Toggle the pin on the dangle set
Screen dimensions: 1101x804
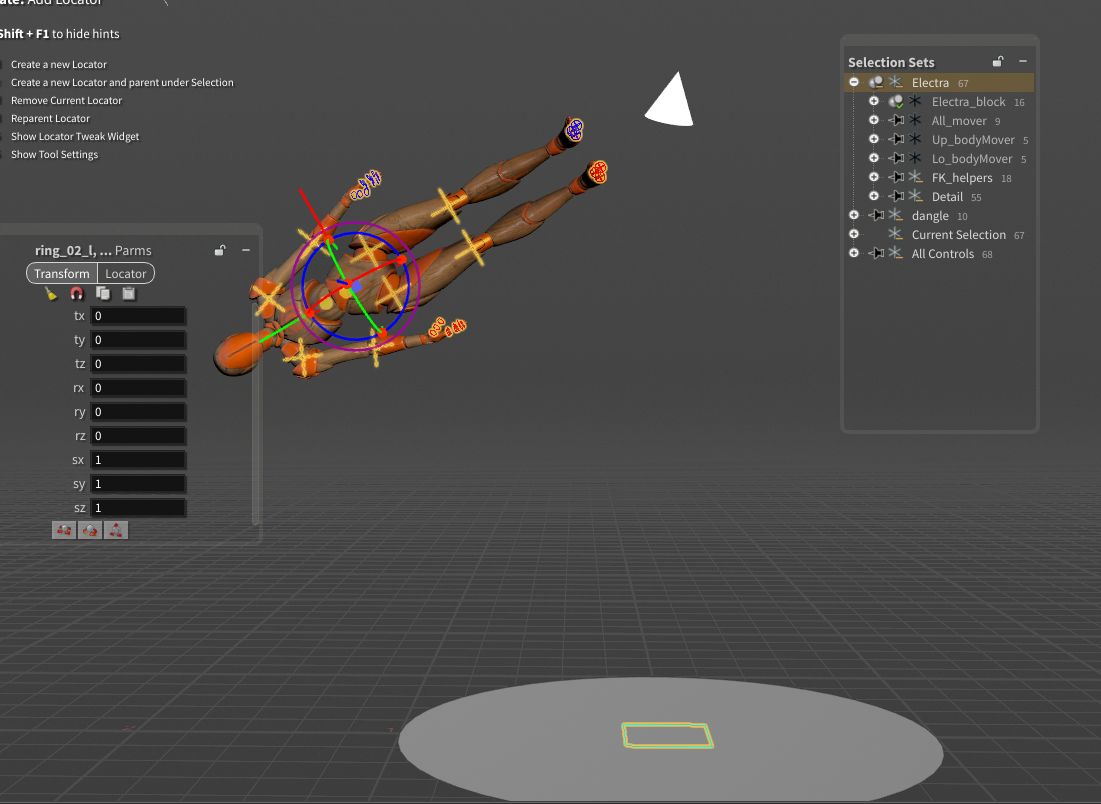[876, 216]
